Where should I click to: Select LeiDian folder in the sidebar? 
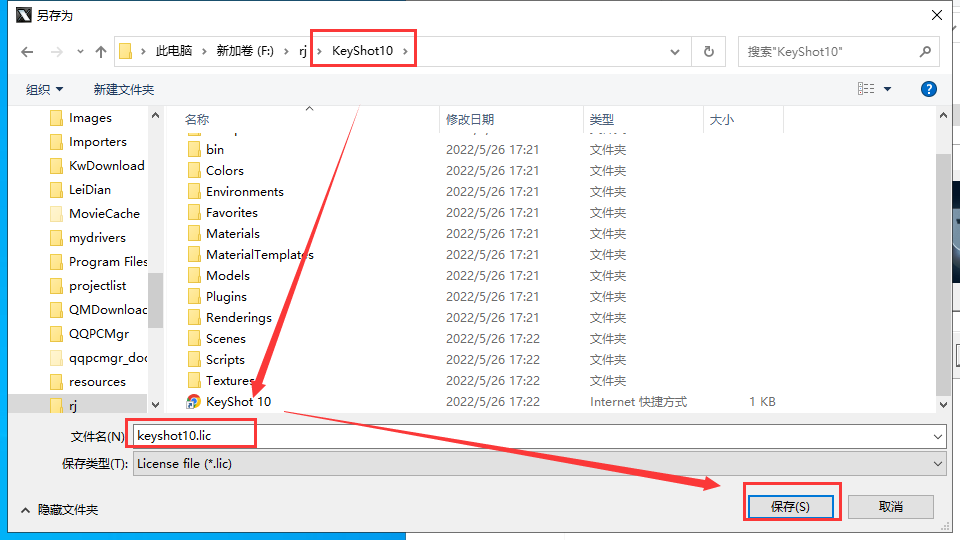[x=89, y=189]
